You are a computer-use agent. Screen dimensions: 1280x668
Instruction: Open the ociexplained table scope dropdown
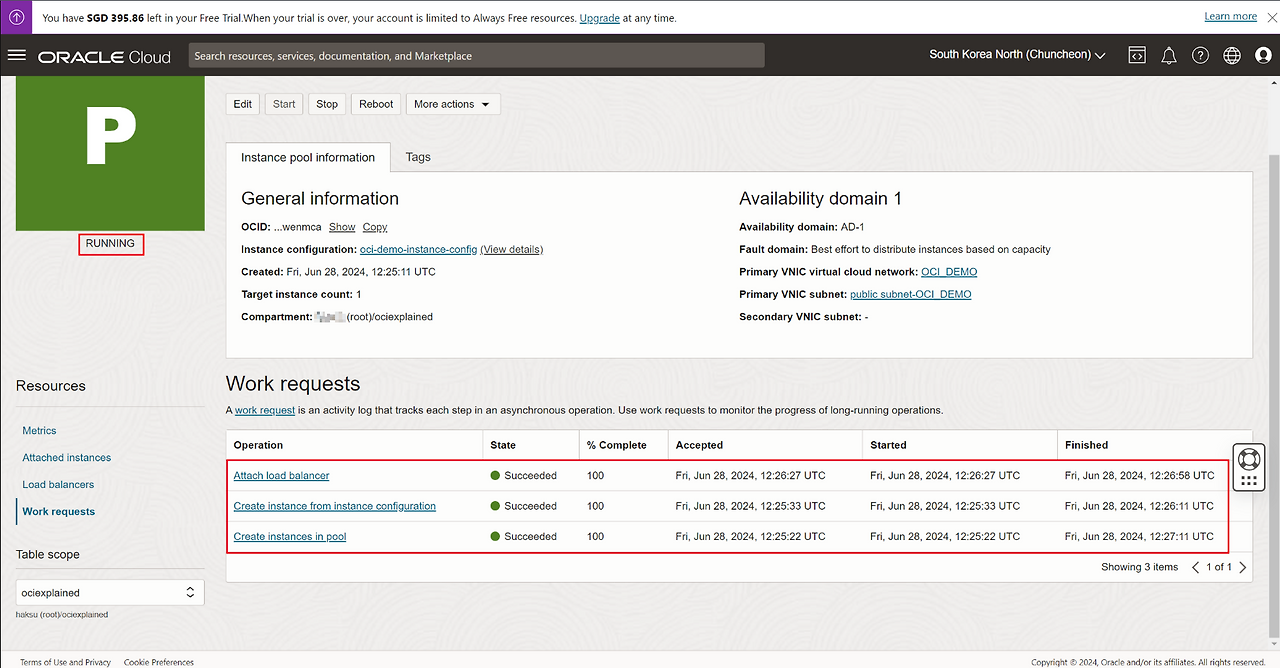point(109,593)
